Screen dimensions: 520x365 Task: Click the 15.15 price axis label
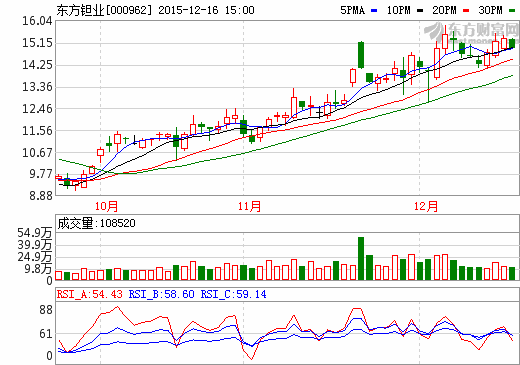coord(37,43)
